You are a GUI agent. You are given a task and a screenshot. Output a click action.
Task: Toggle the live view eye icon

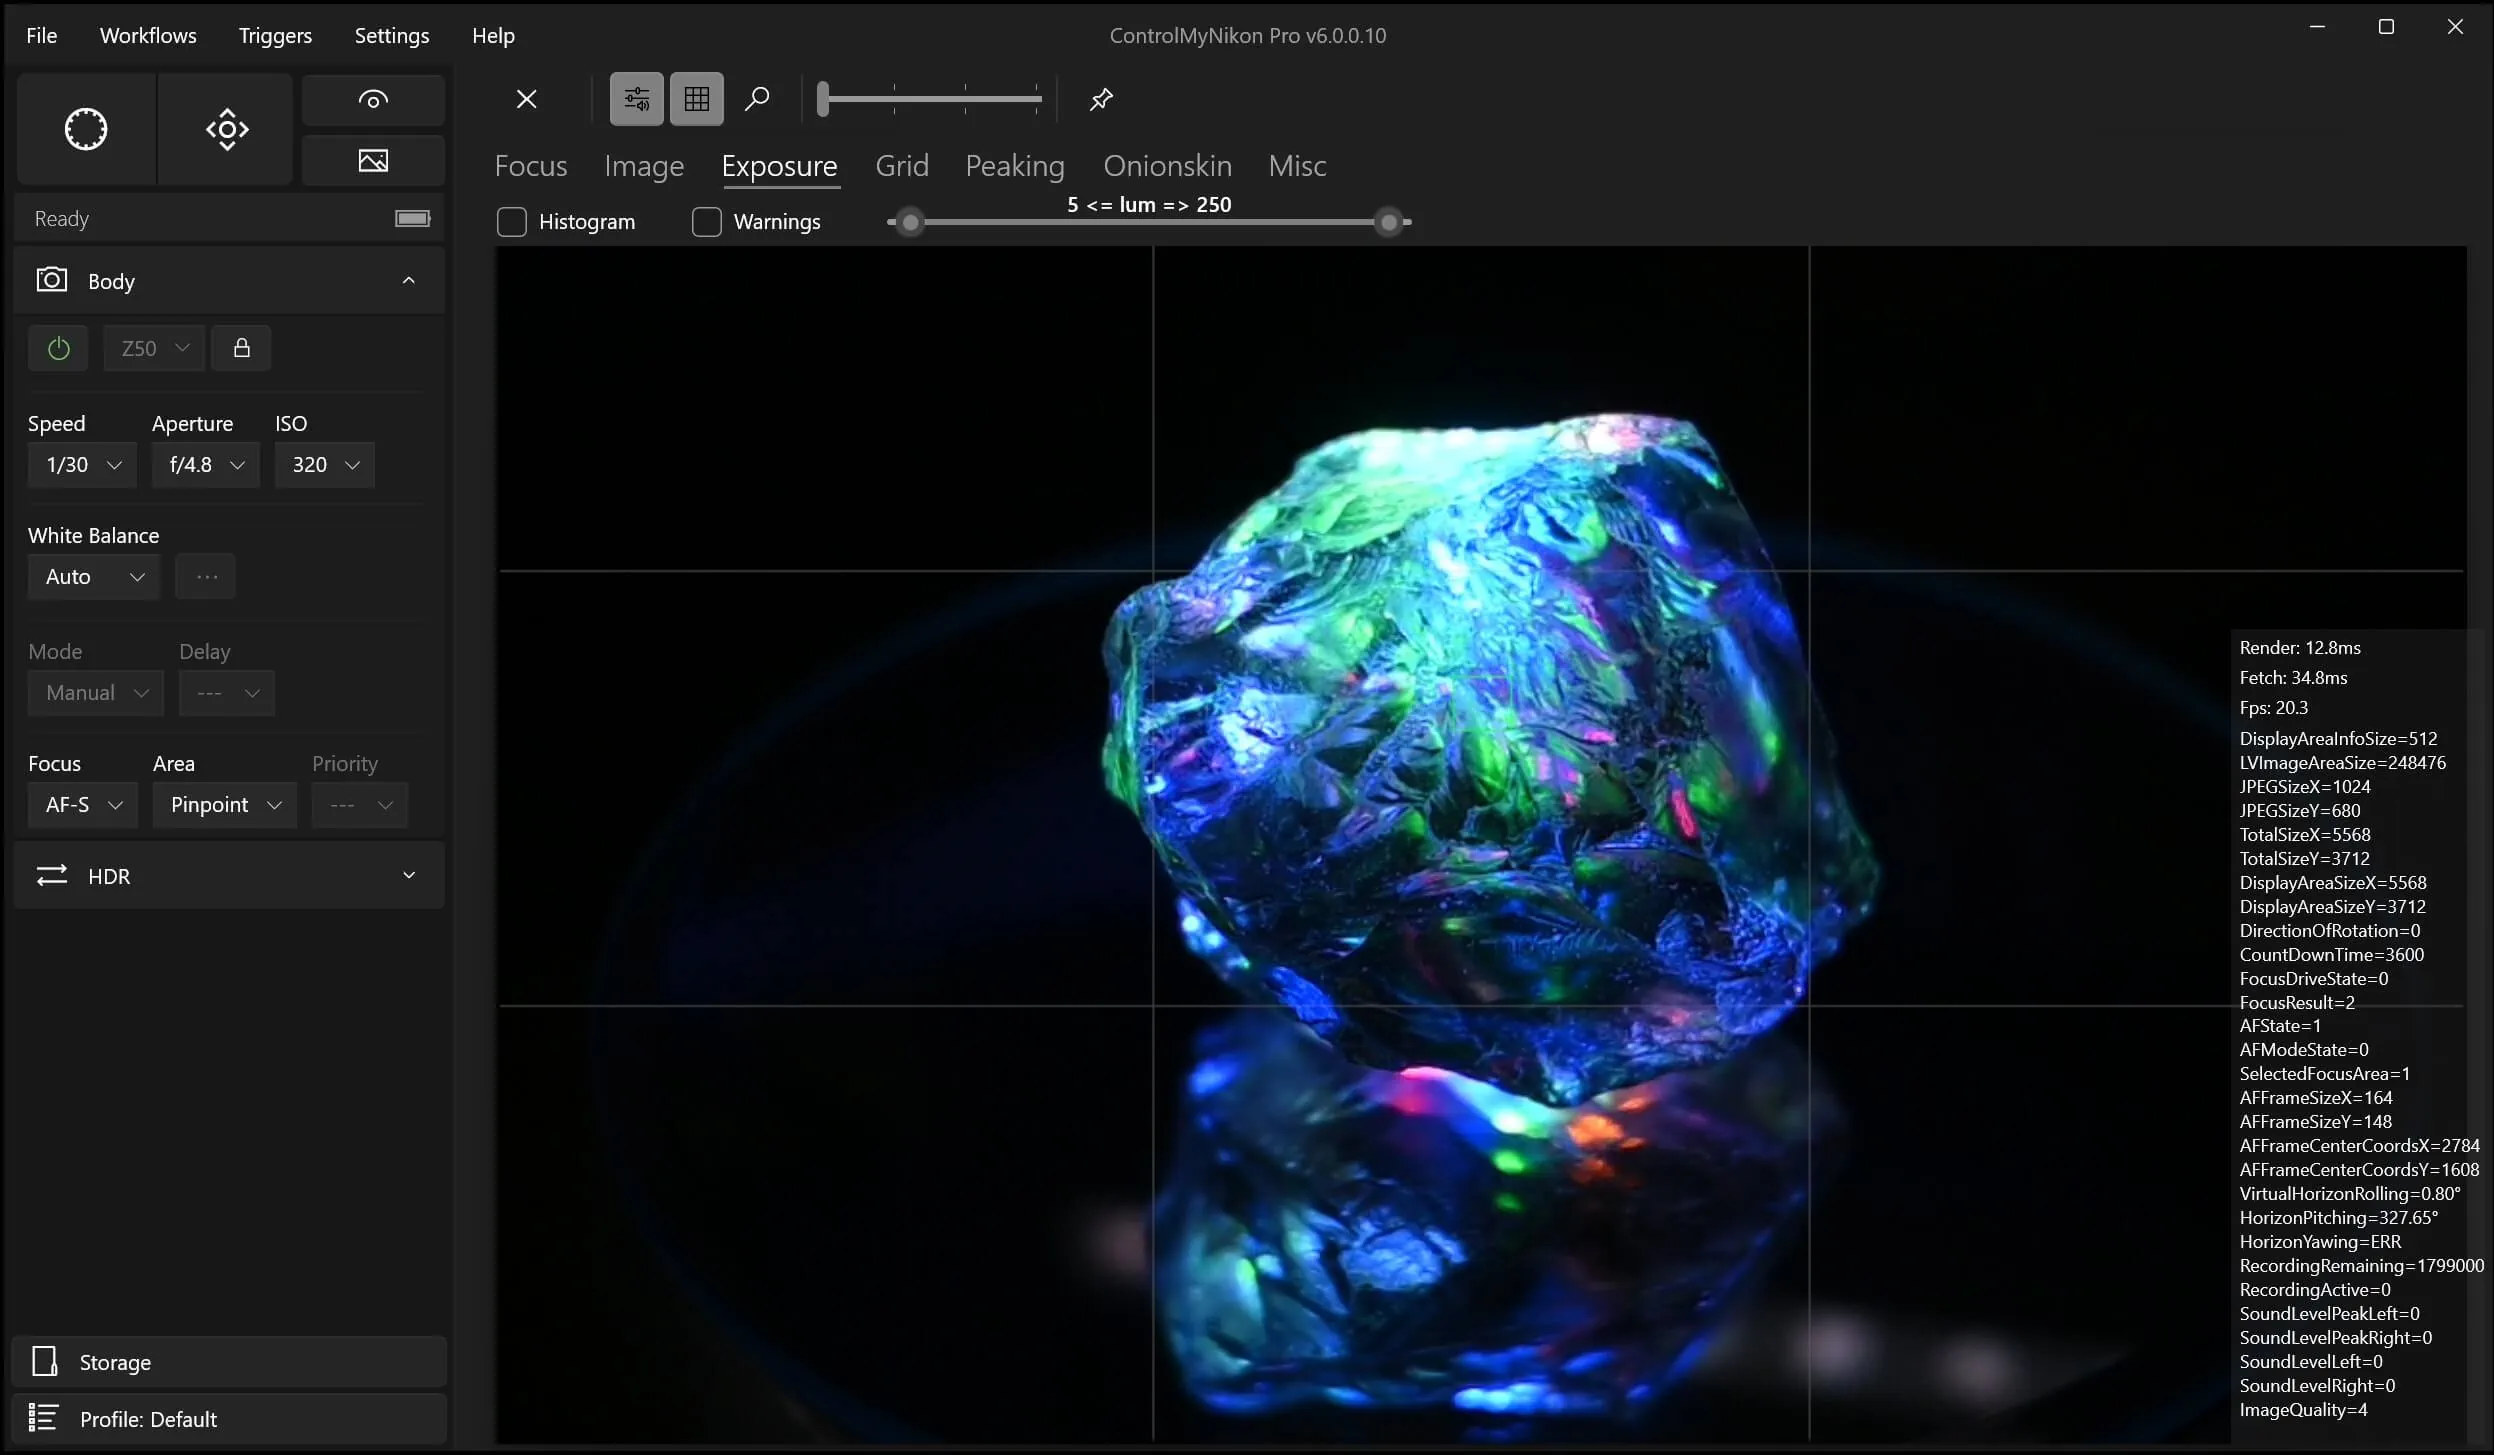373,100
